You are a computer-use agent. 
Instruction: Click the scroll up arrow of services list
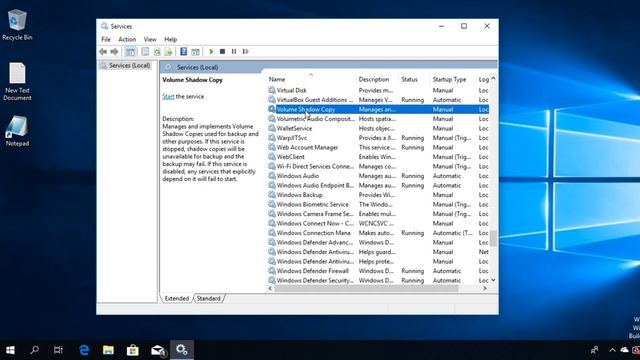click(x=493, y=78)
